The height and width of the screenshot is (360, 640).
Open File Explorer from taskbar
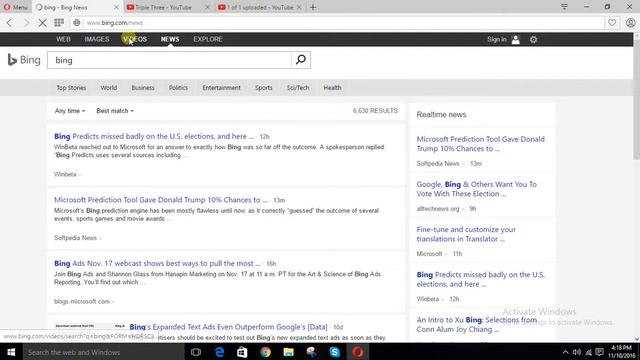(x=289, y=352)
